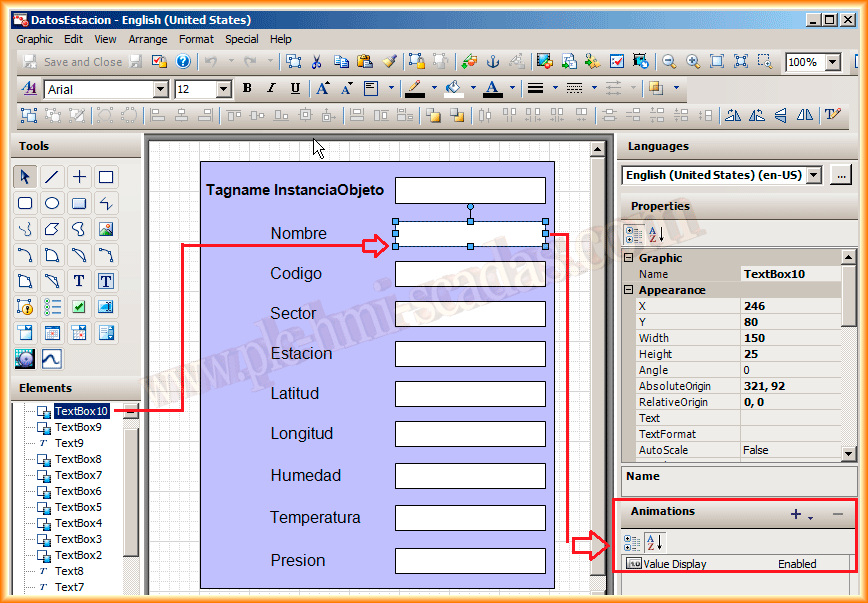Select TextBox5 in the Elements list
This screenshot has width=868, height=603.
coord(78,507)
